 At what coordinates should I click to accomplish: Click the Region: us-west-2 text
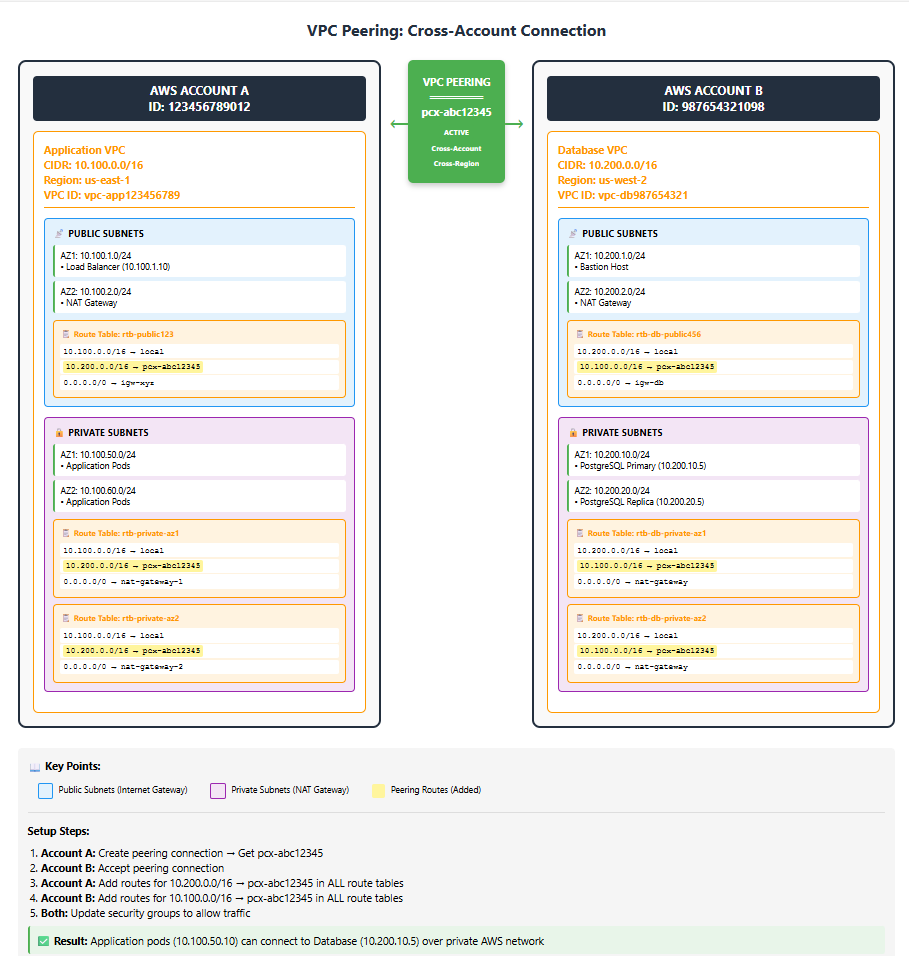(x=602, y=180)
